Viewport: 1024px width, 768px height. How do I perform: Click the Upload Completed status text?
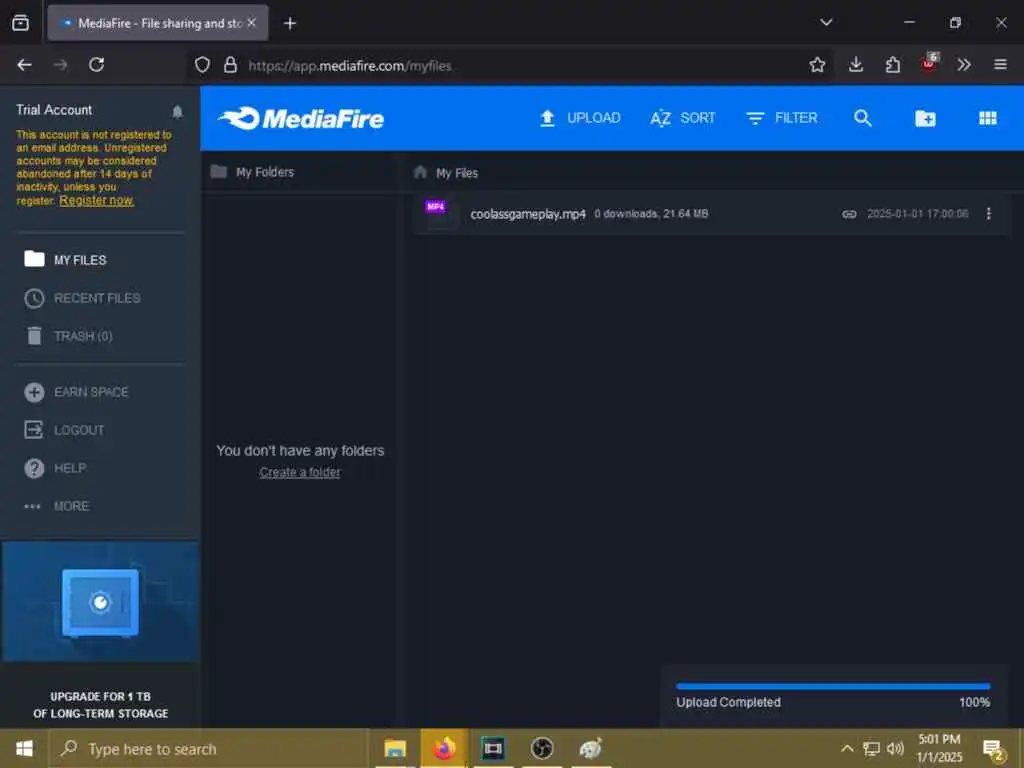tap(728, 702)
